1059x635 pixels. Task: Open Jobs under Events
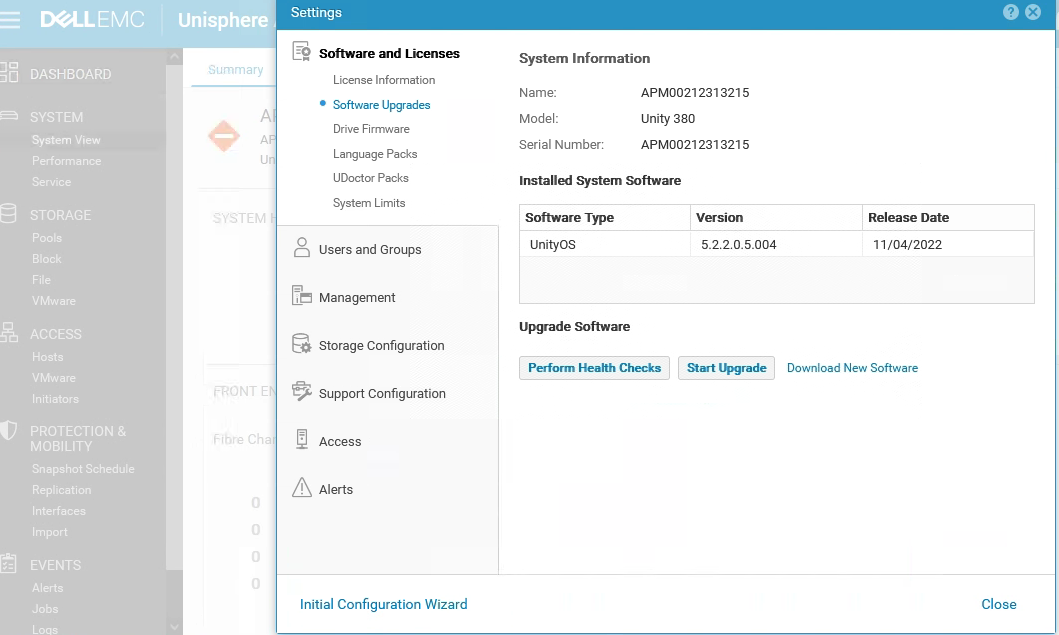click(45, 609)
